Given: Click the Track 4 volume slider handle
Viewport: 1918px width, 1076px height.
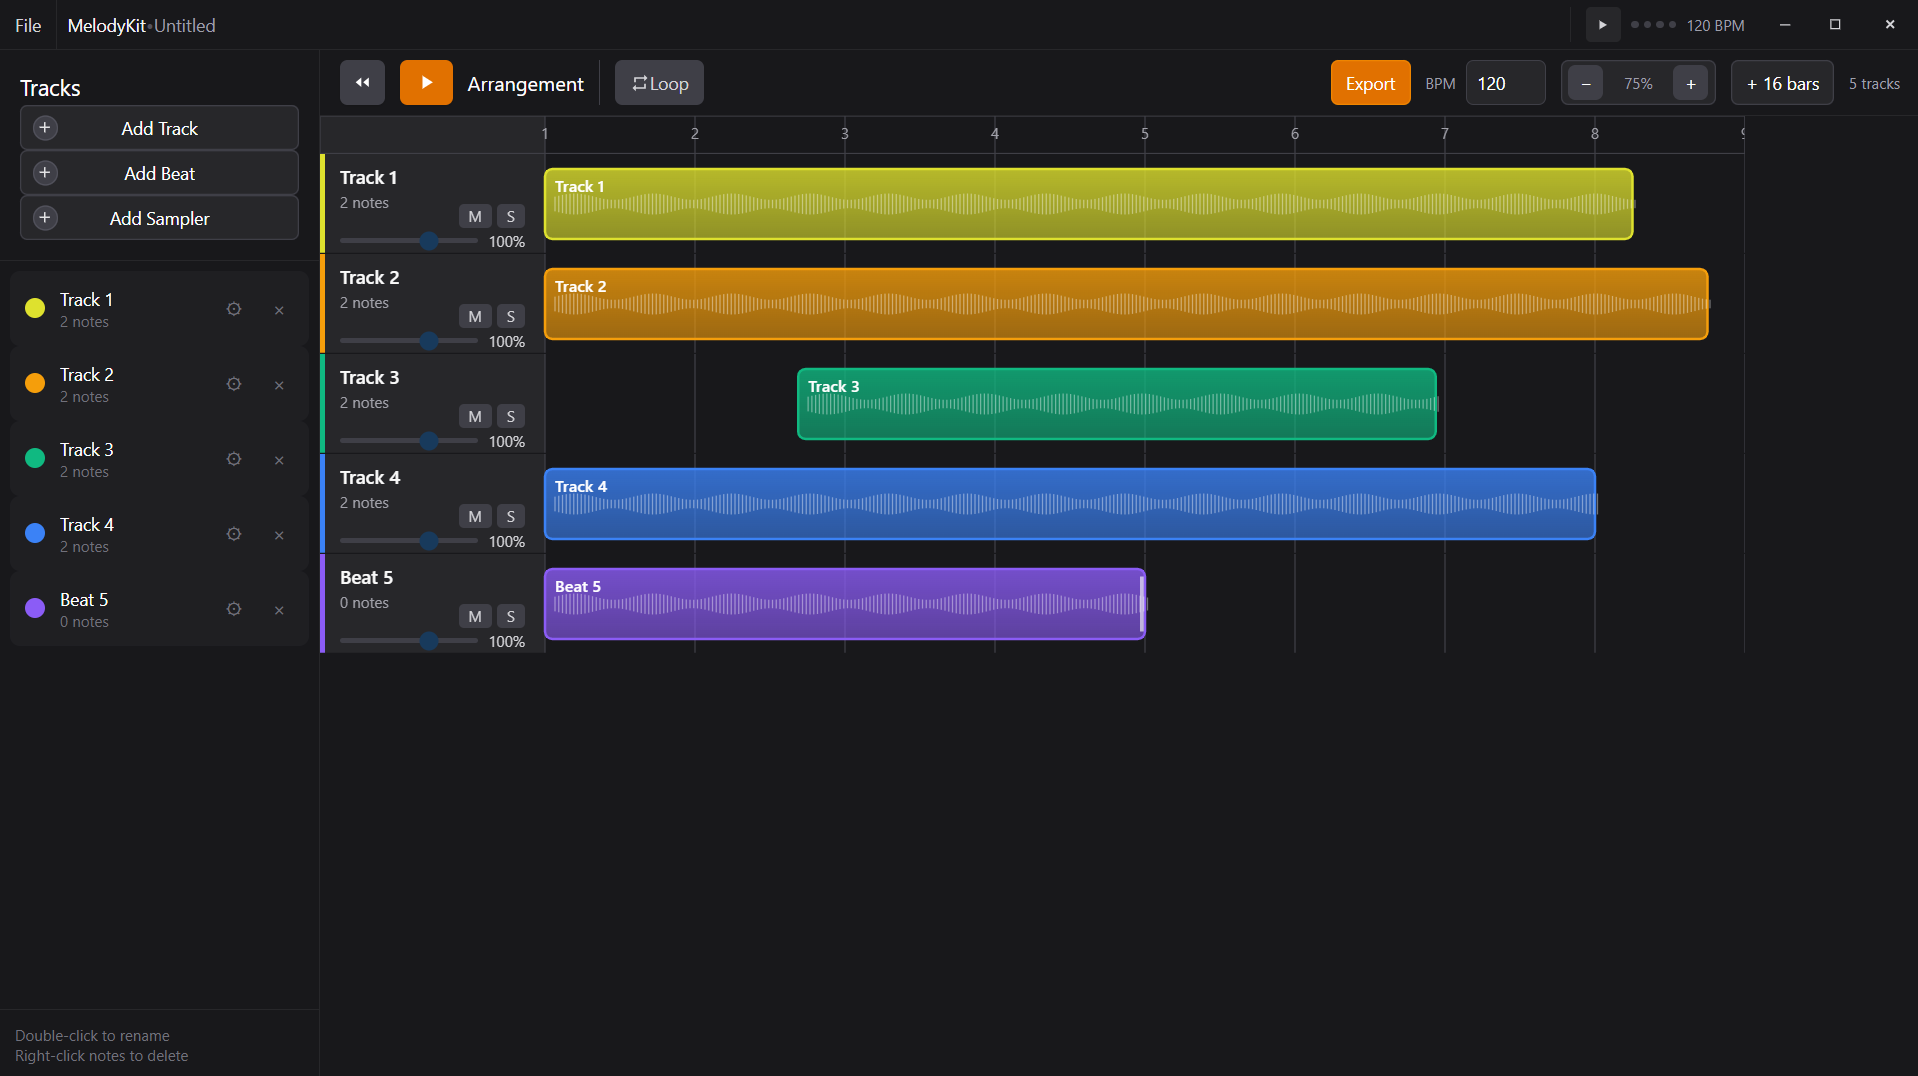Looking at the screenshot, I should tap(429, 541).
